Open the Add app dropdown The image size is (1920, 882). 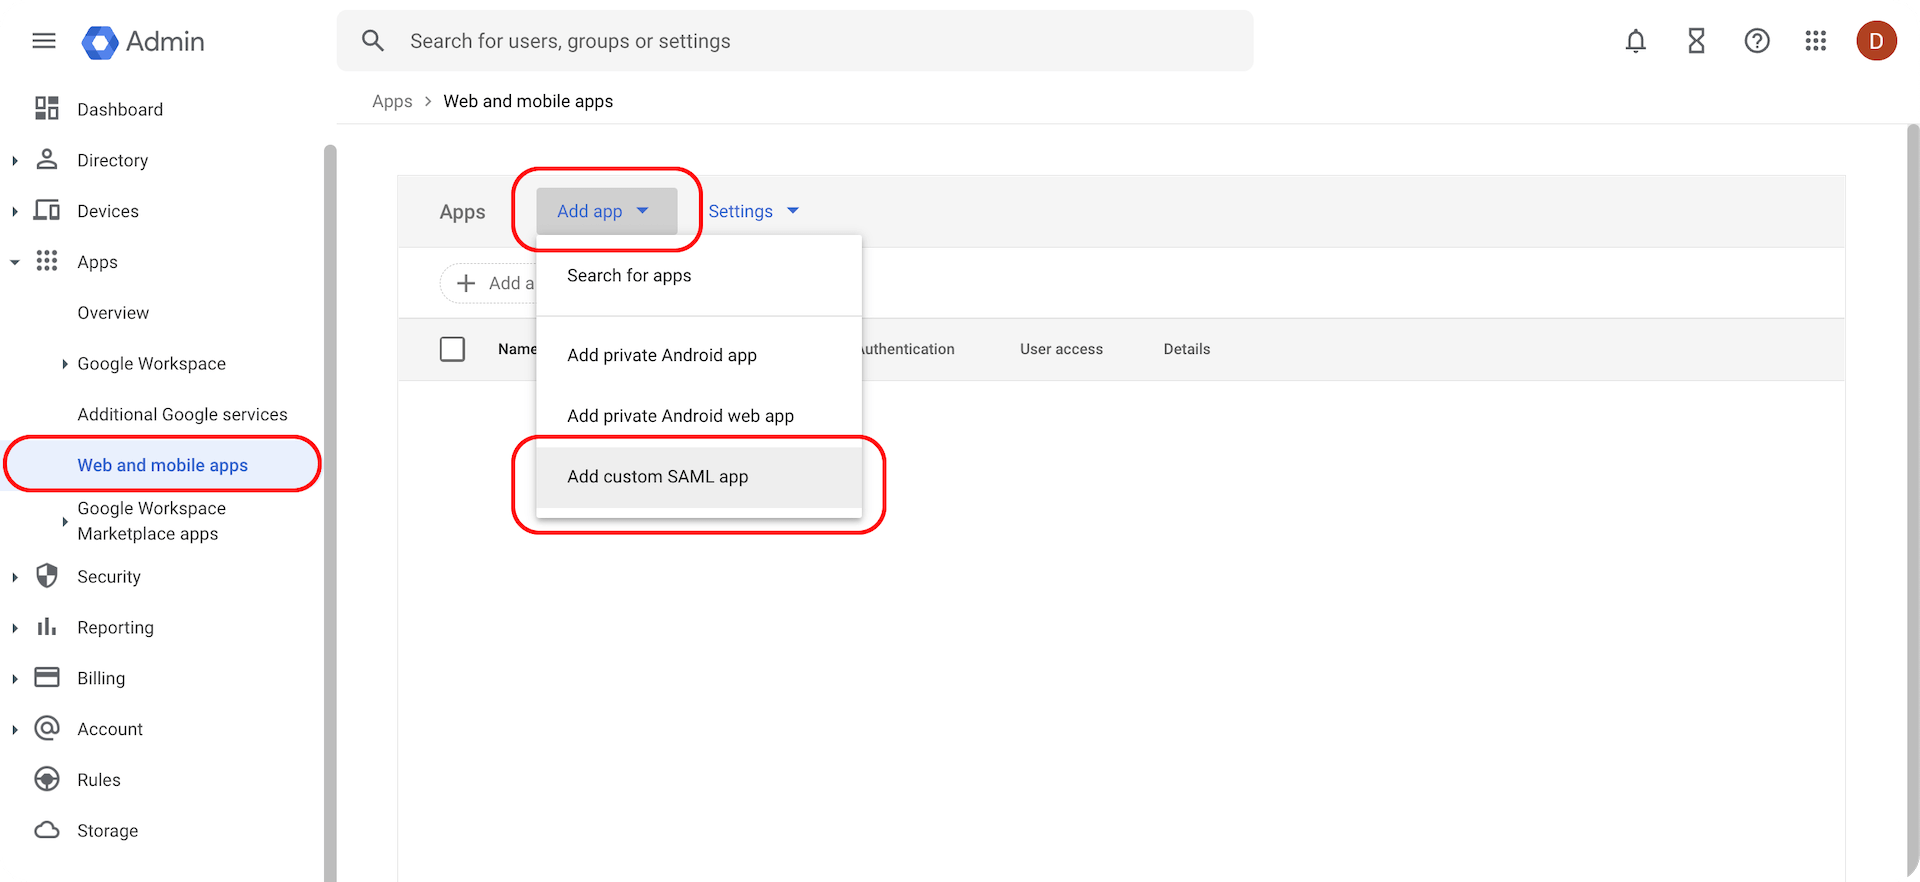click(606, 211)
